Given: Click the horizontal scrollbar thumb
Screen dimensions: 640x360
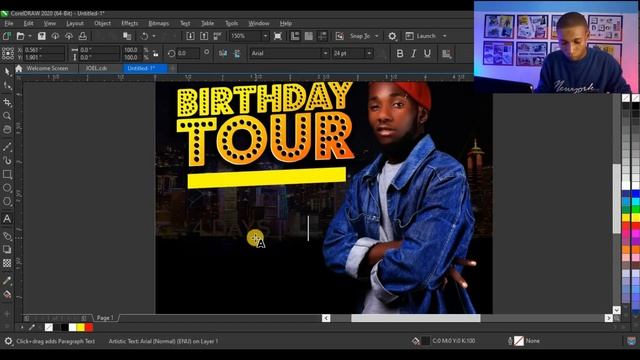Looking at the screenshot, I should [x=416, y=318].
